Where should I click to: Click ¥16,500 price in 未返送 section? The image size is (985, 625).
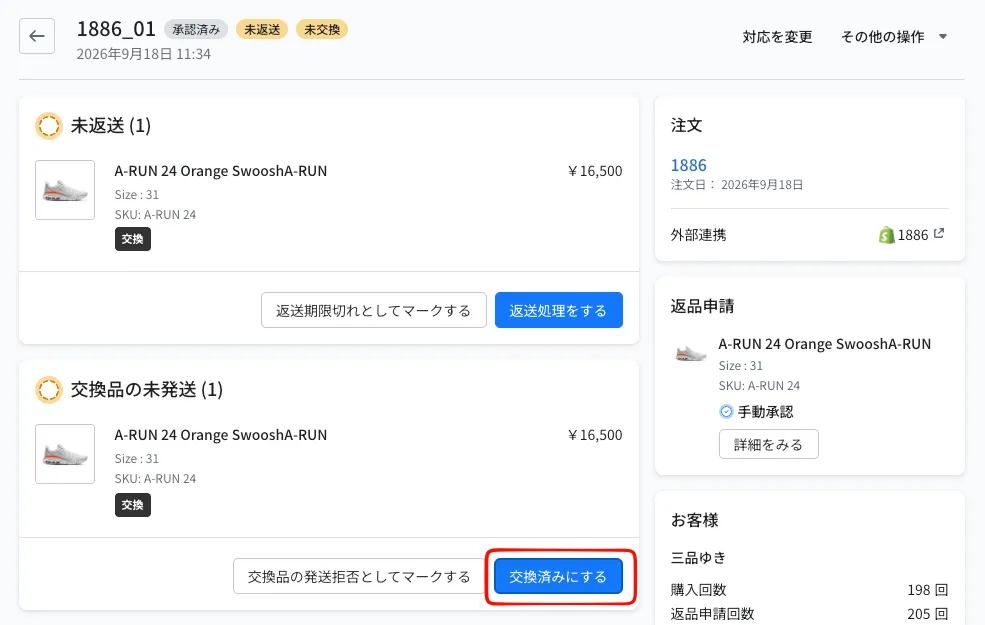click(594, 171)
